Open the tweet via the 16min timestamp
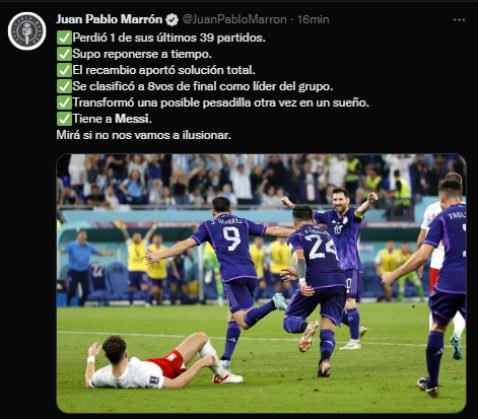This screenshot has height=419, width=478. click(x=313, y=19)
